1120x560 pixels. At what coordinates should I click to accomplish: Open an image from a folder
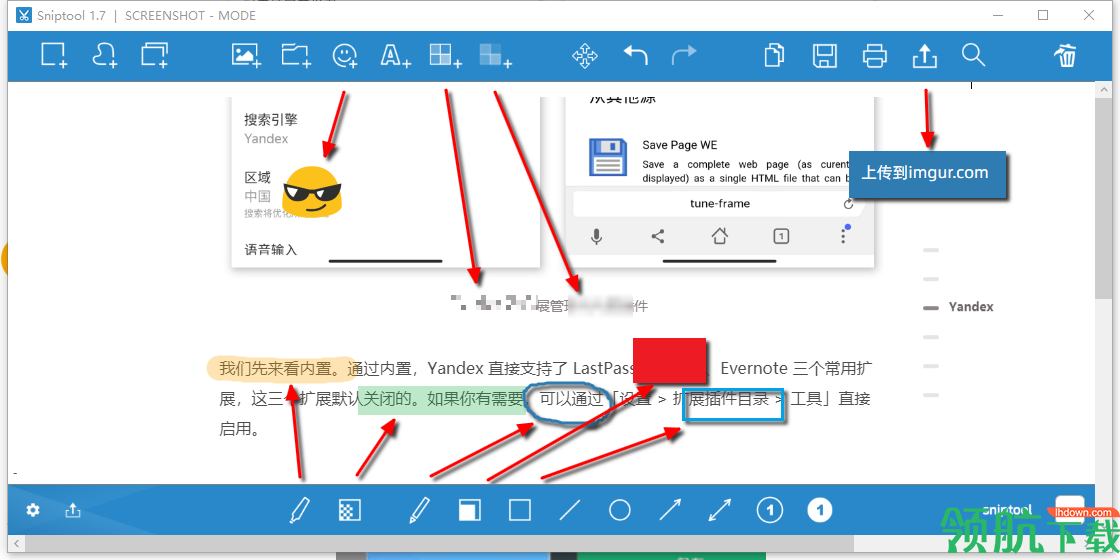295,55
